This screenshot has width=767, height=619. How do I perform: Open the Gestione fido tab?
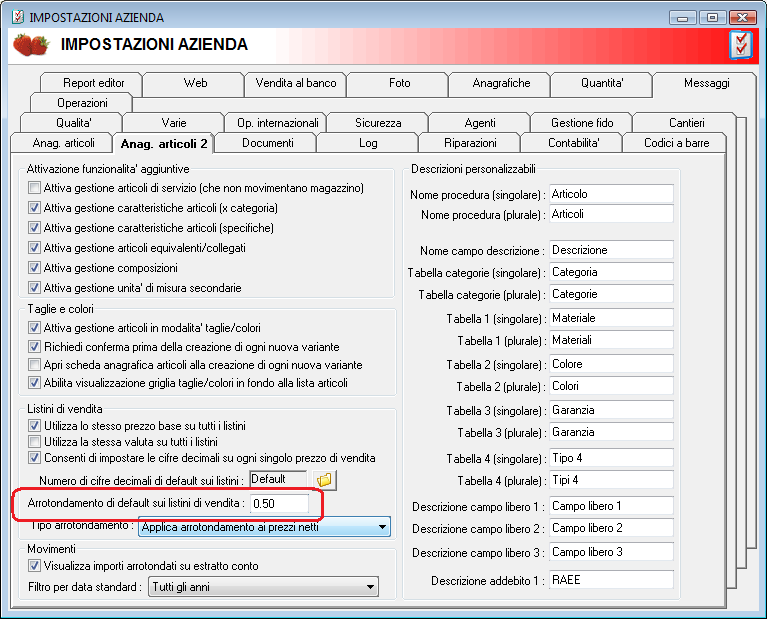[x=582, y=123]
